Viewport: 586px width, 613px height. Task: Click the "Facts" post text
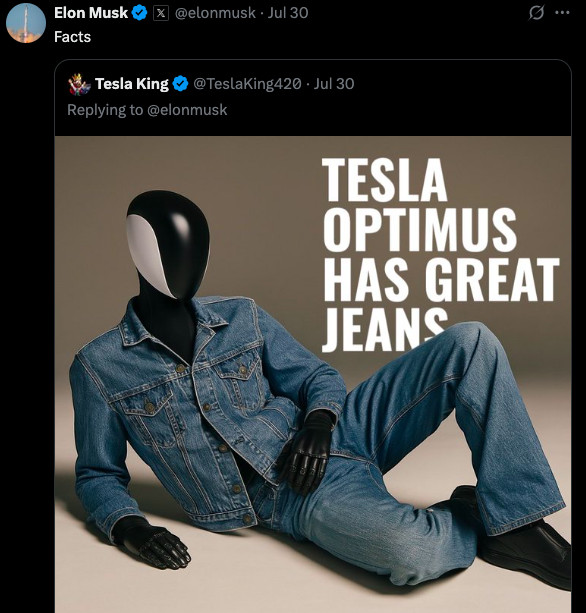tap(72, 37)
